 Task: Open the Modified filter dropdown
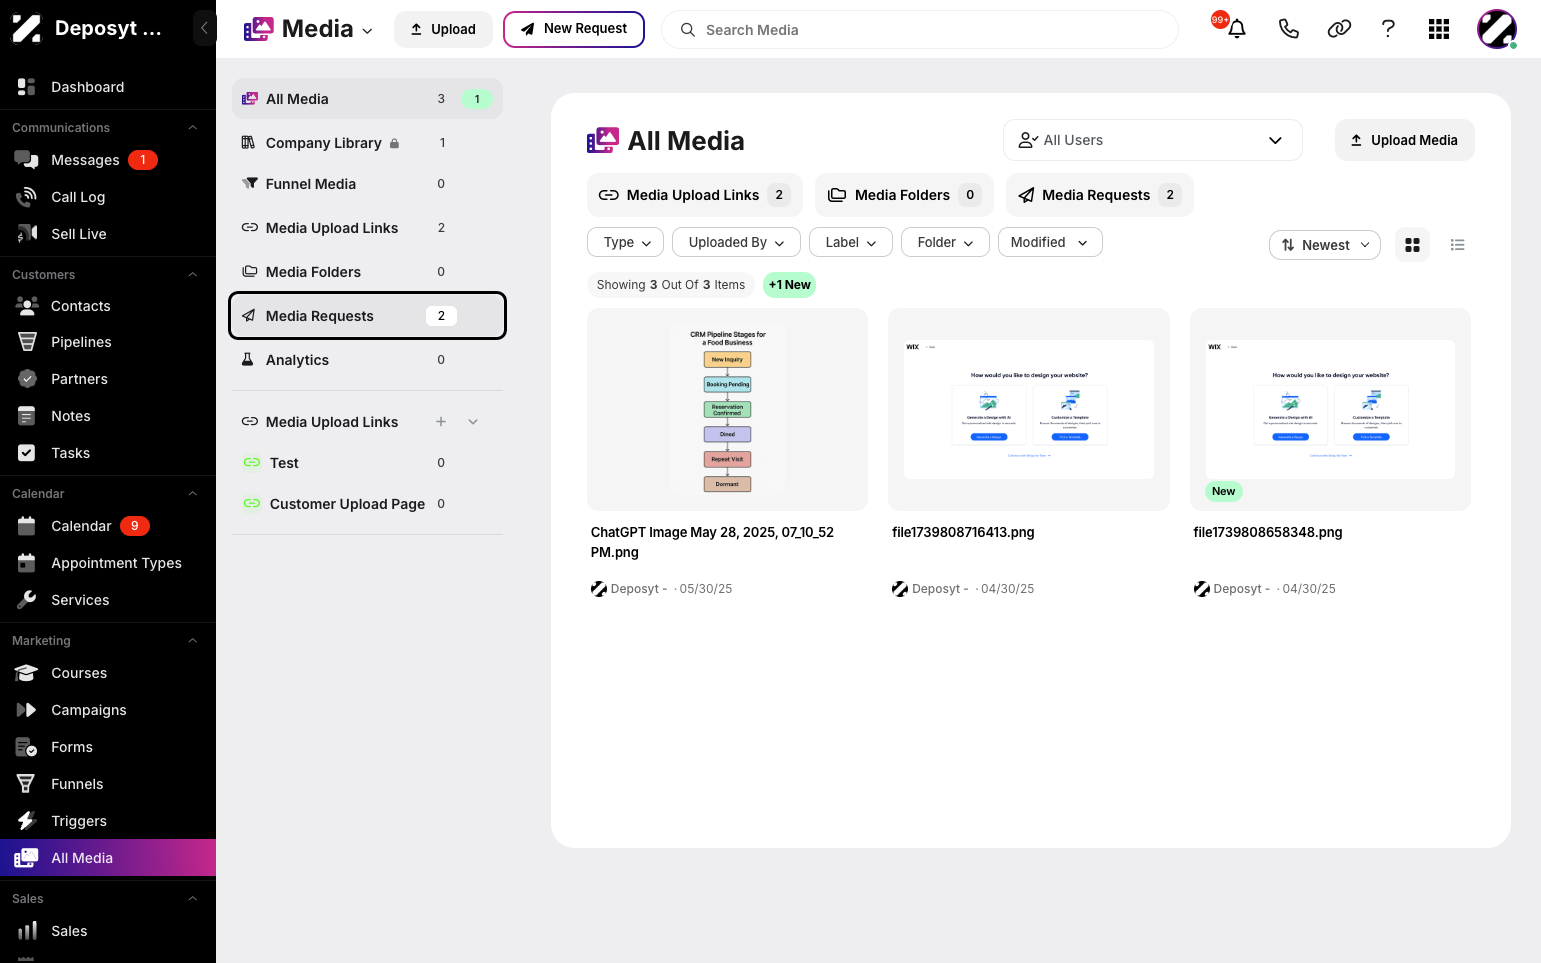[1050, 242]
